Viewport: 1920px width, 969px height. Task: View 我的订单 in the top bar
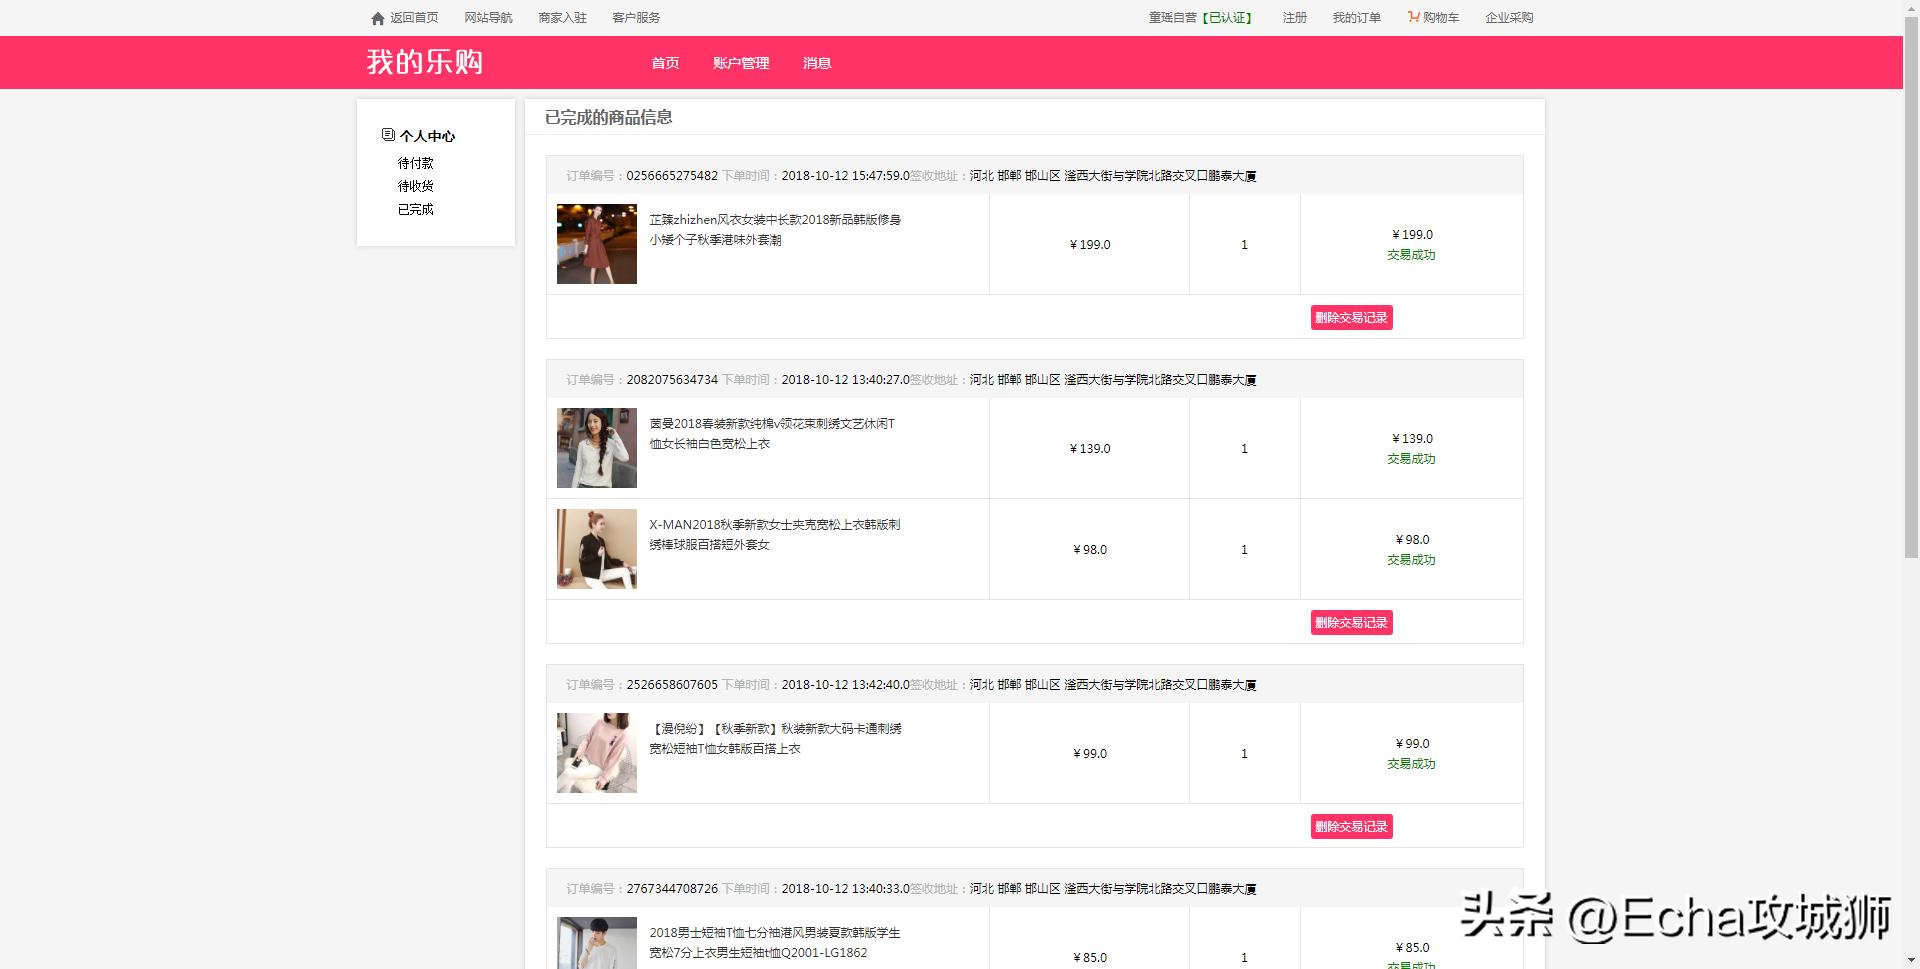pos(1356,18)
